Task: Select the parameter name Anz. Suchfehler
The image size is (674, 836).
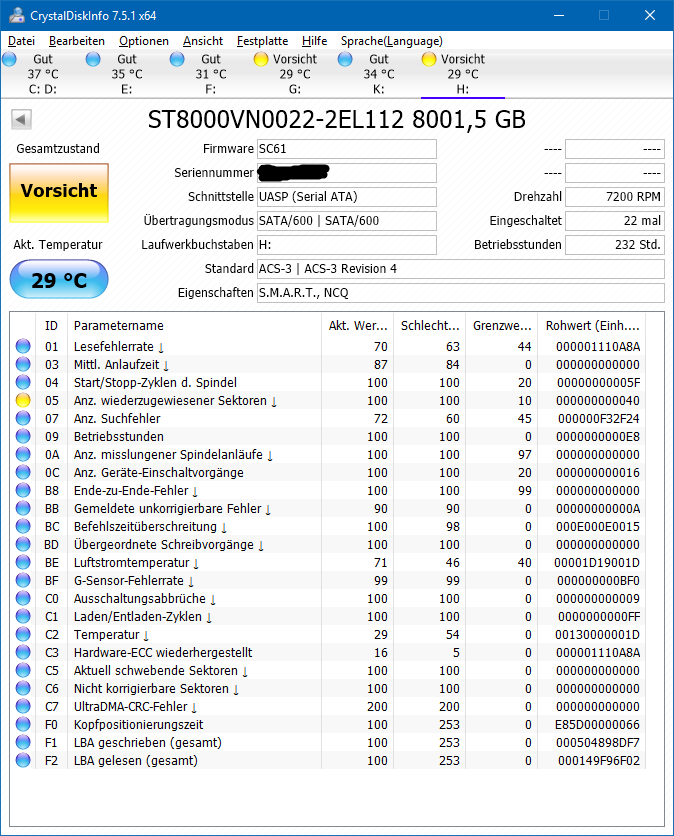Action: coord(117,419)
